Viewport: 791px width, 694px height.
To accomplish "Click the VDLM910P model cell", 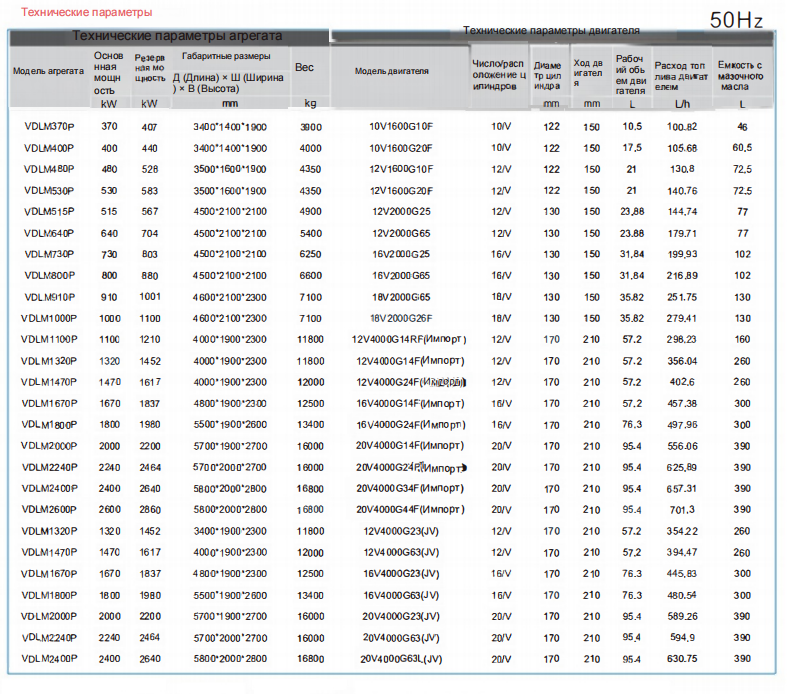I will pyautogui.click(x=49, y=297).
